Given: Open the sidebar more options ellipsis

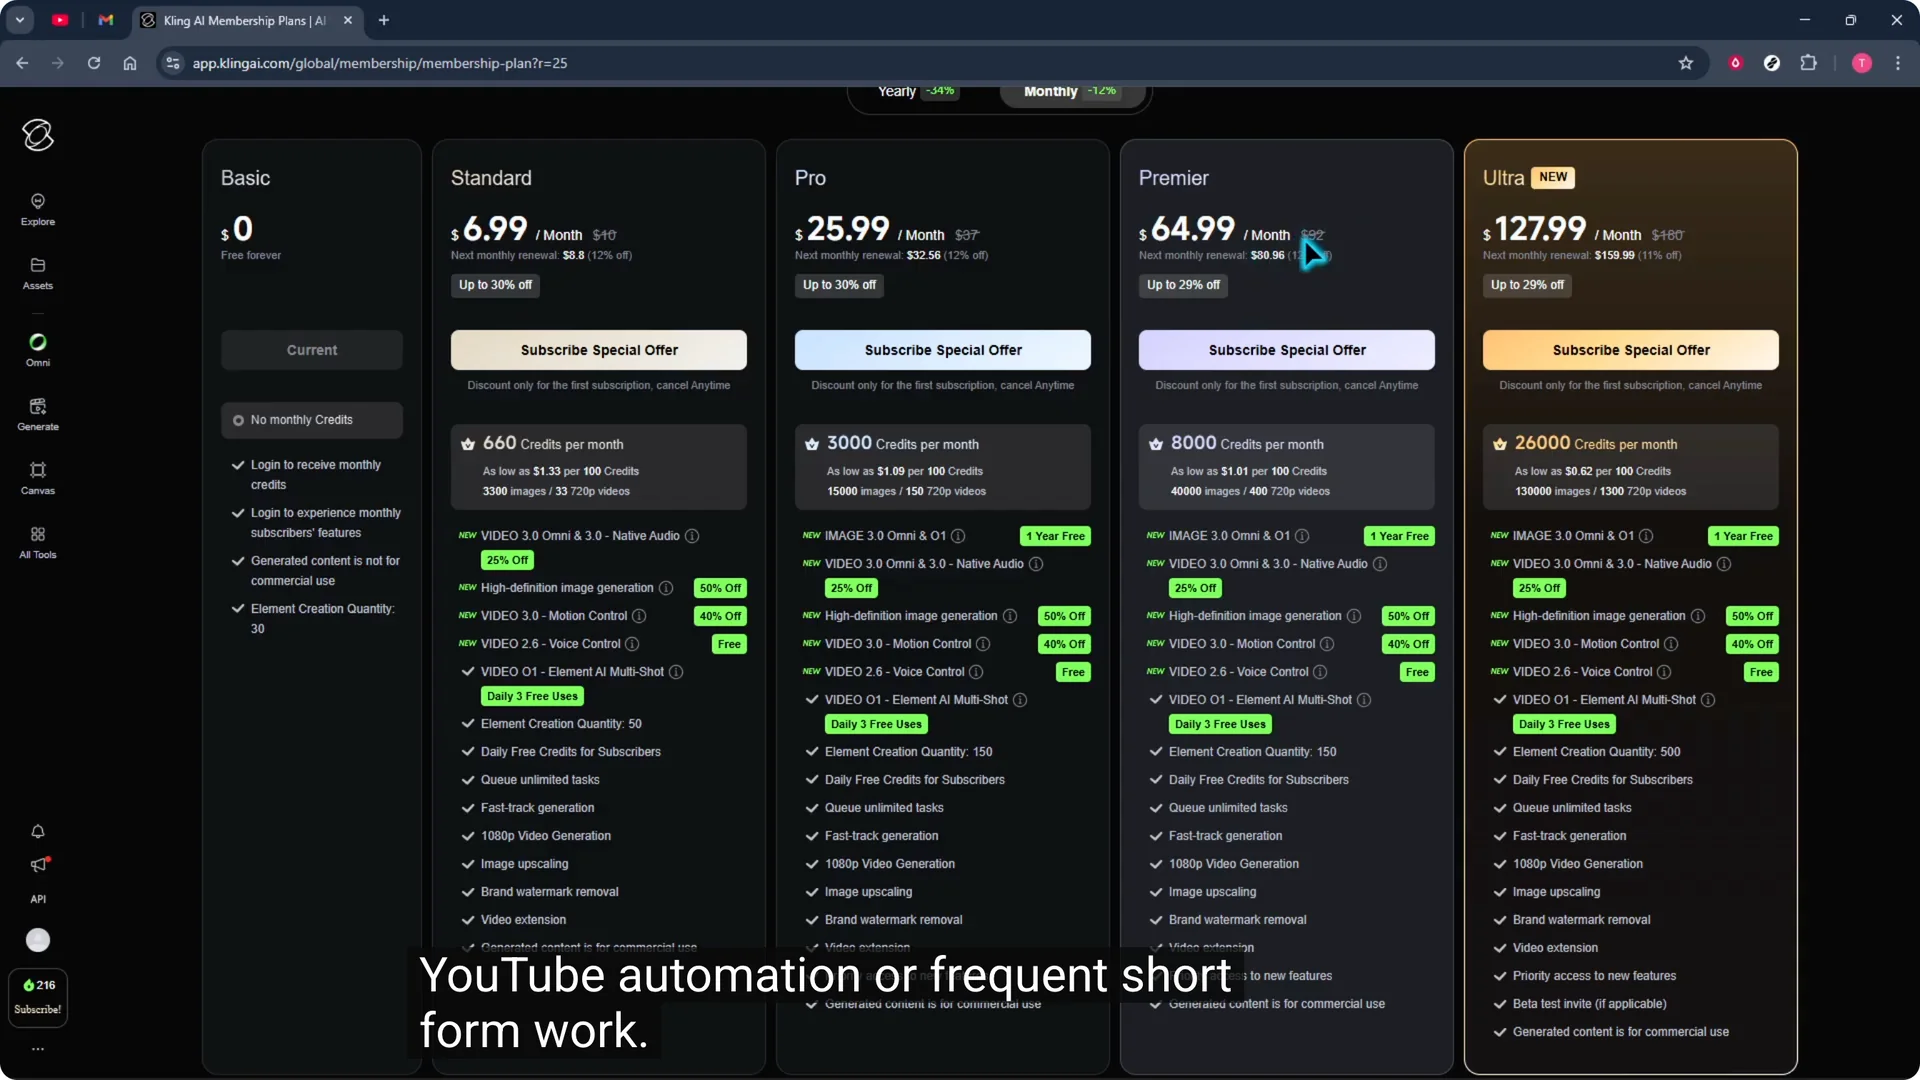Looking at the screenshot, I should tap(38, 1049).
